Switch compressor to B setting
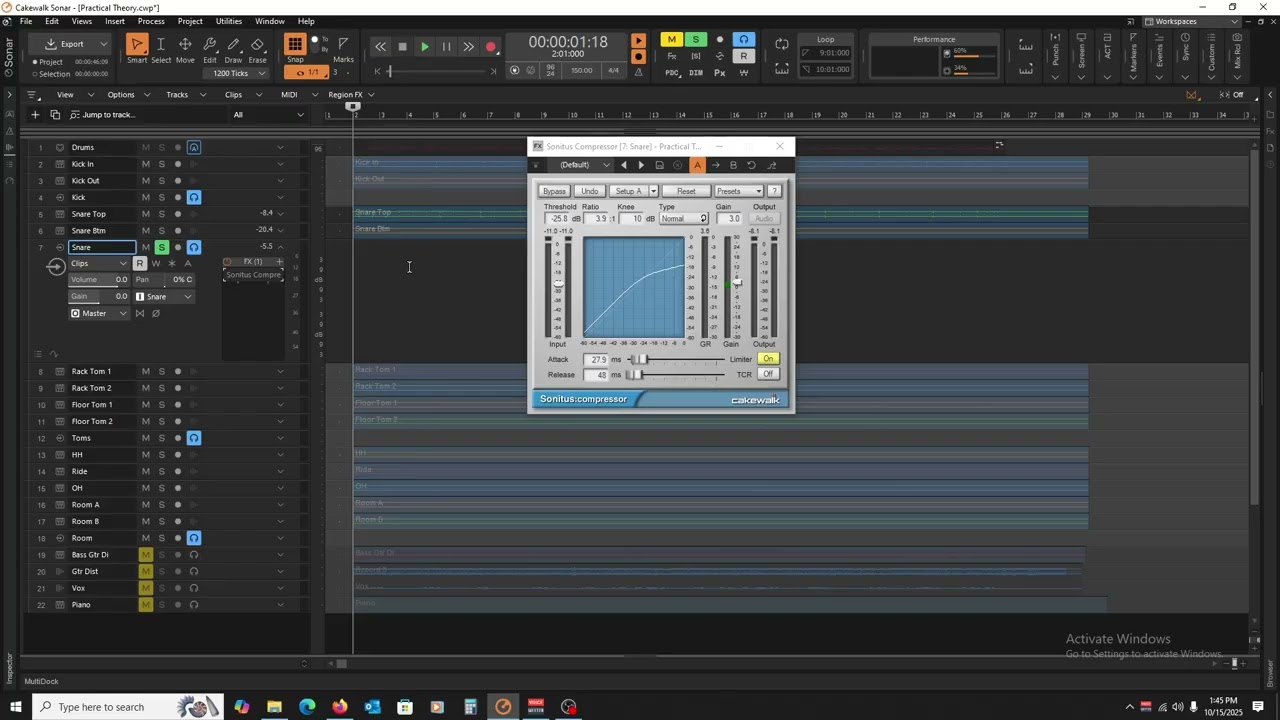This screenshot has width=1280, height=720. 733,165
